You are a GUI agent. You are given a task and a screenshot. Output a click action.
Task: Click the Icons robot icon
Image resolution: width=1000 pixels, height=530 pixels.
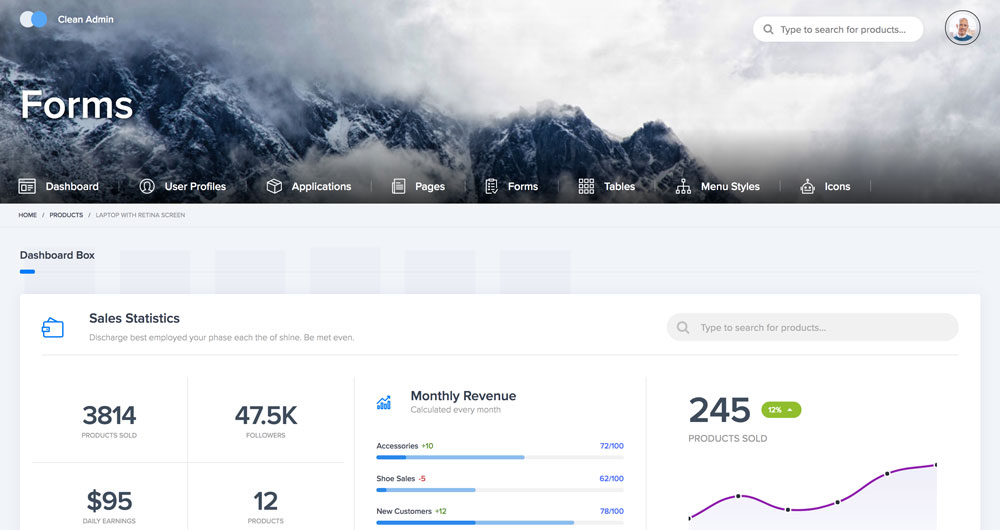coord(808,186)
